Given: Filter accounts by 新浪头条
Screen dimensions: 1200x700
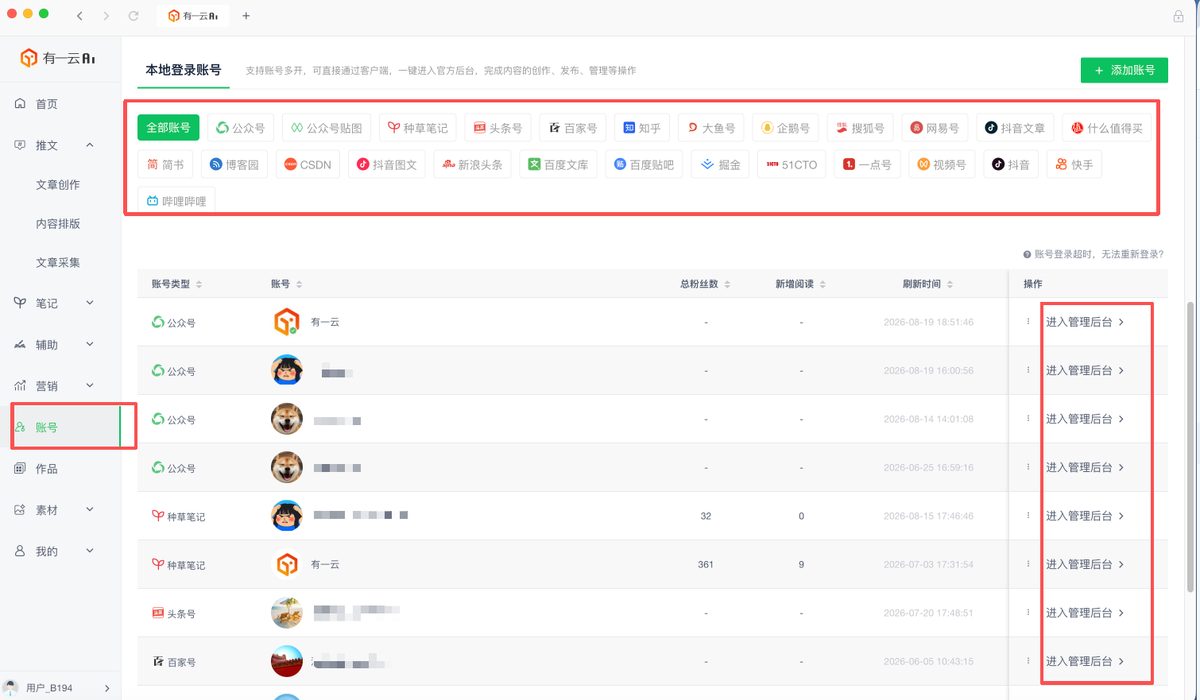Looking at the screenshot, I should (473, 165).
